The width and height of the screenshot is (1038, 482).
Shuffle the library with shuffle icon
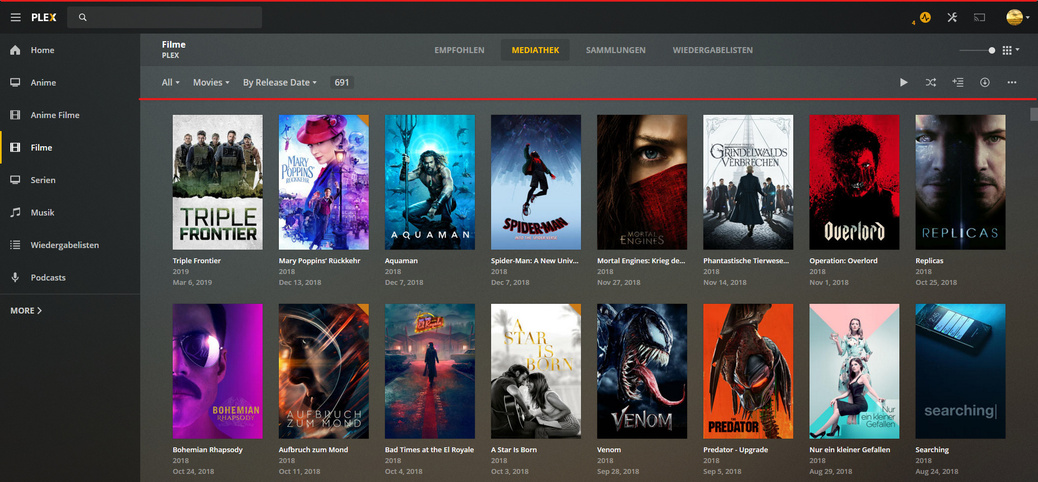(x=931, y=83)
